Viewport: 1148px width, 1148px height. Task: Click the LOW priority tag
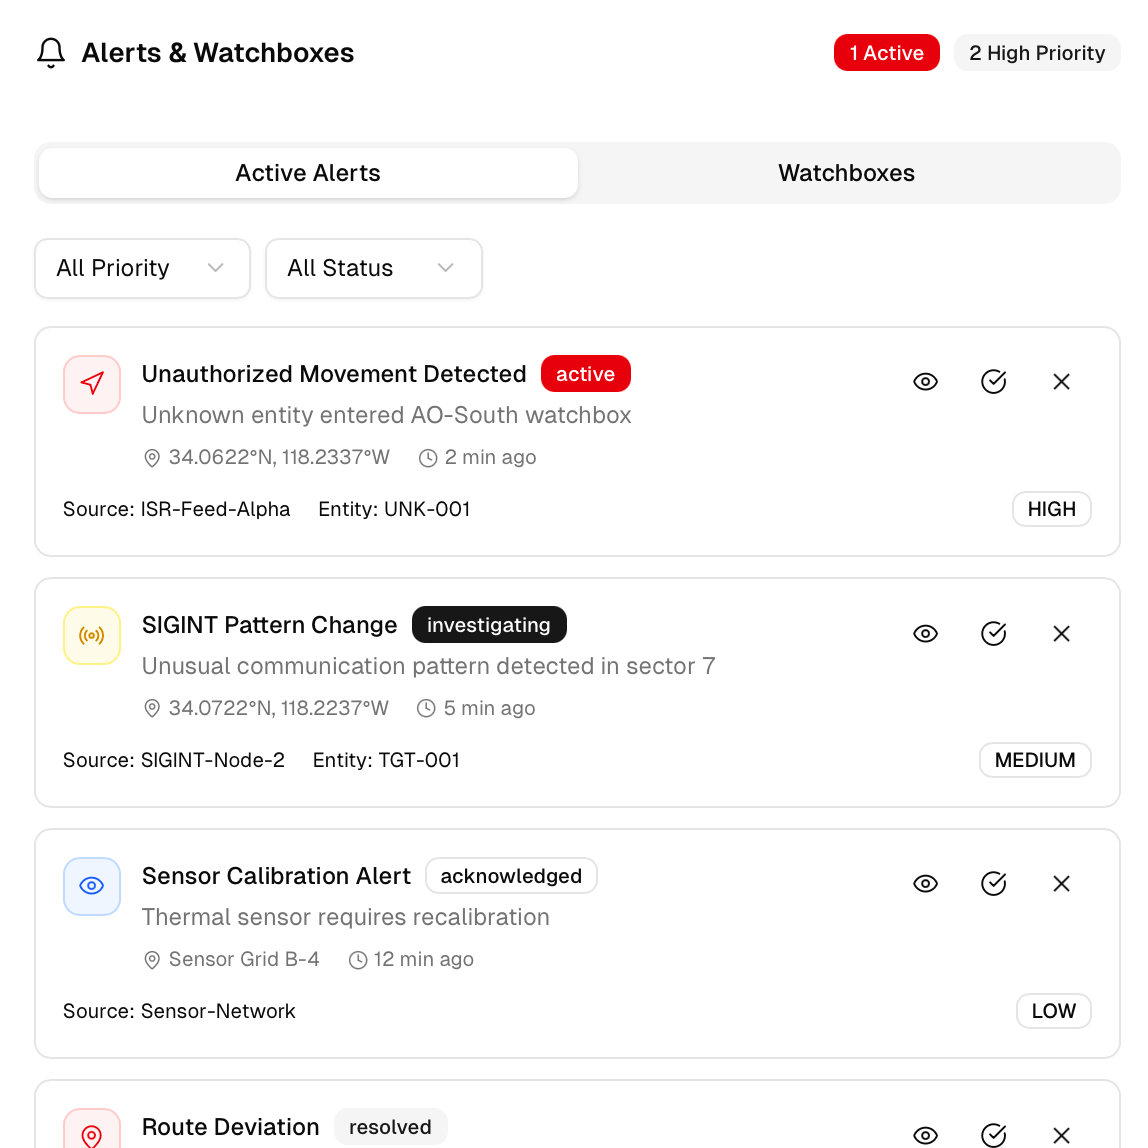(1054, 1011)
